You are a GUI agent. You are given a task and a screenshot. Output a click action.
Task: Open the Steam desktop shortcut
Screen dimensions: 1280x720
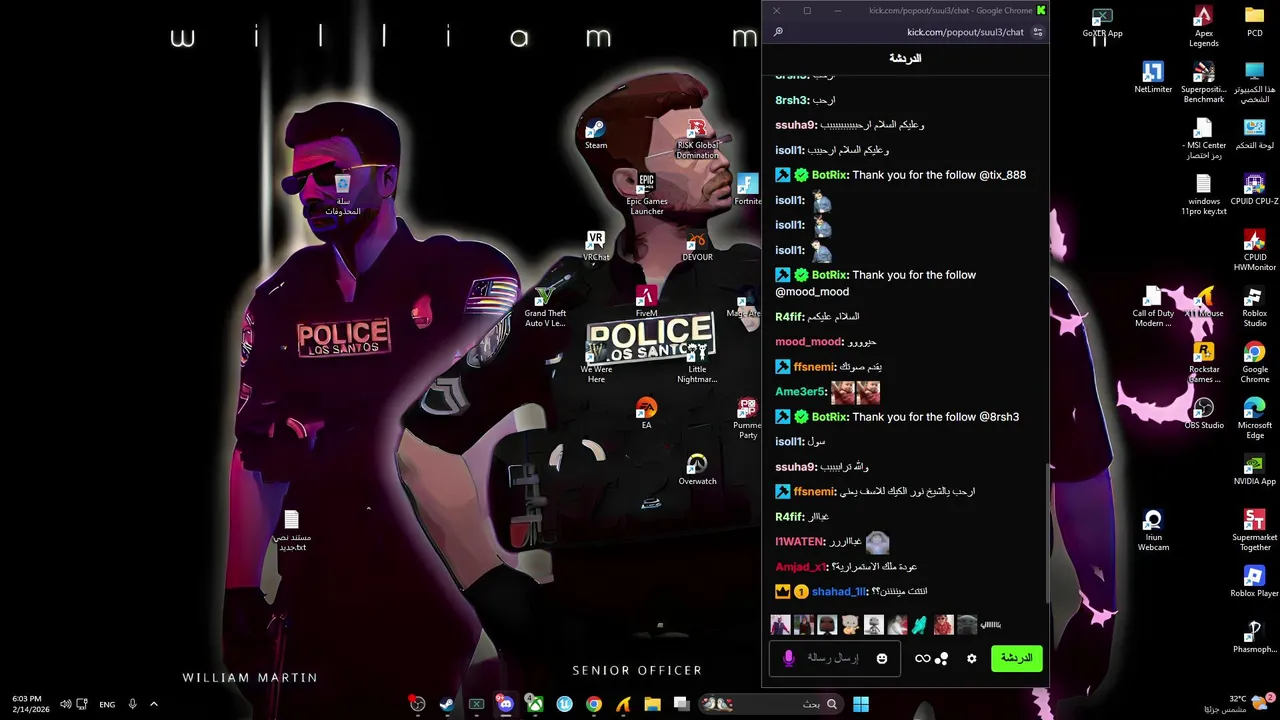pos(596,135)
